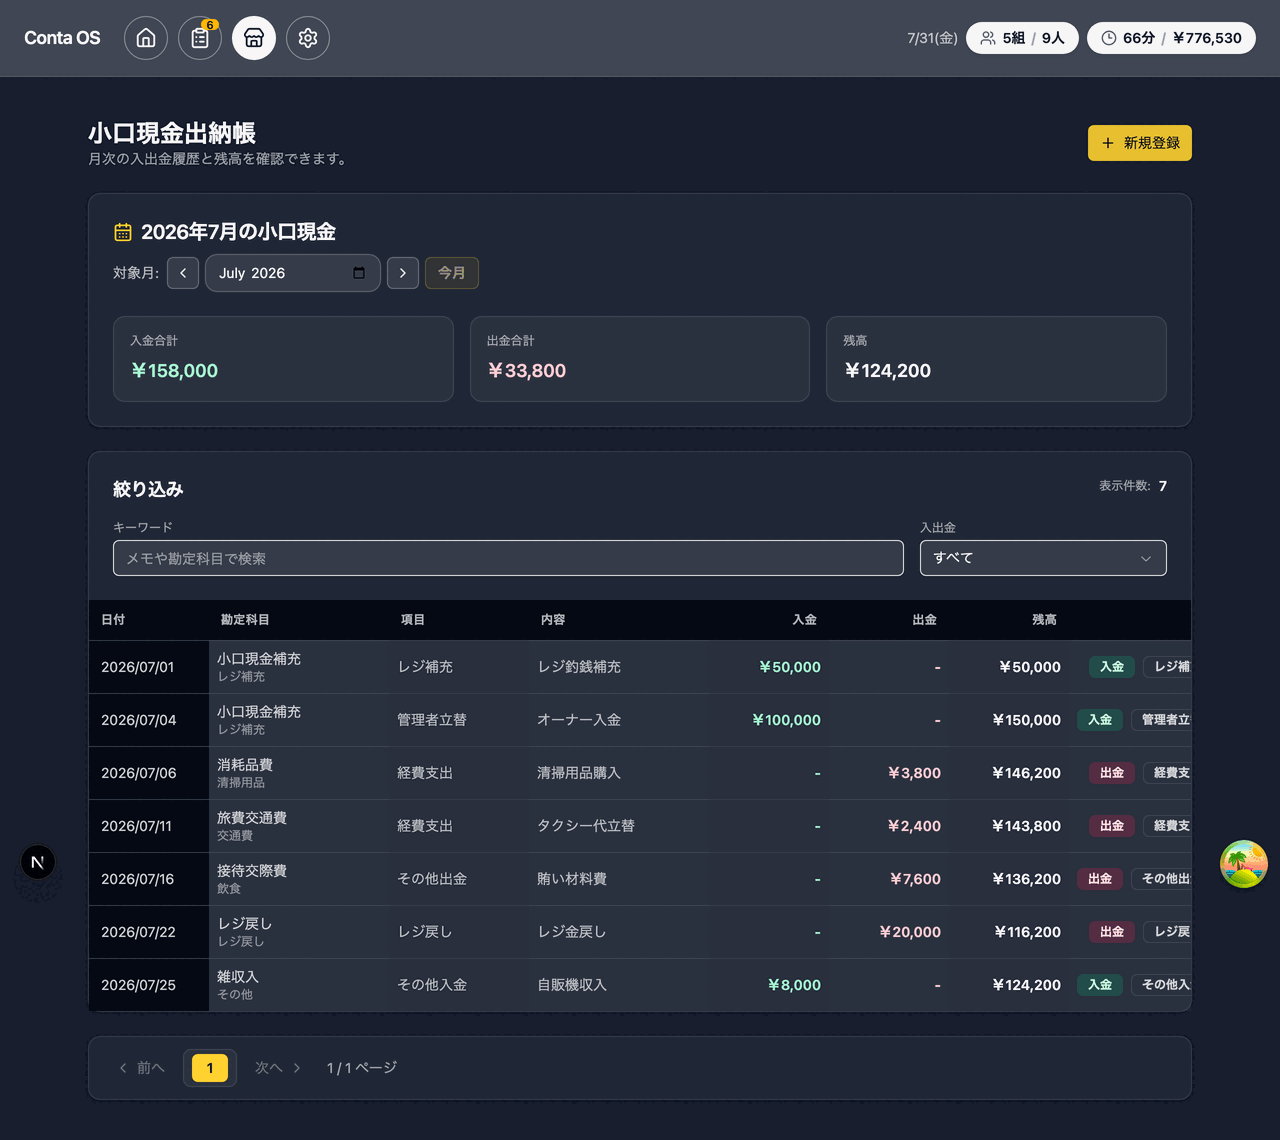Go to next month with right chevron
The height and width of the screenshot is (1140, 1280).
coord(403,273)
